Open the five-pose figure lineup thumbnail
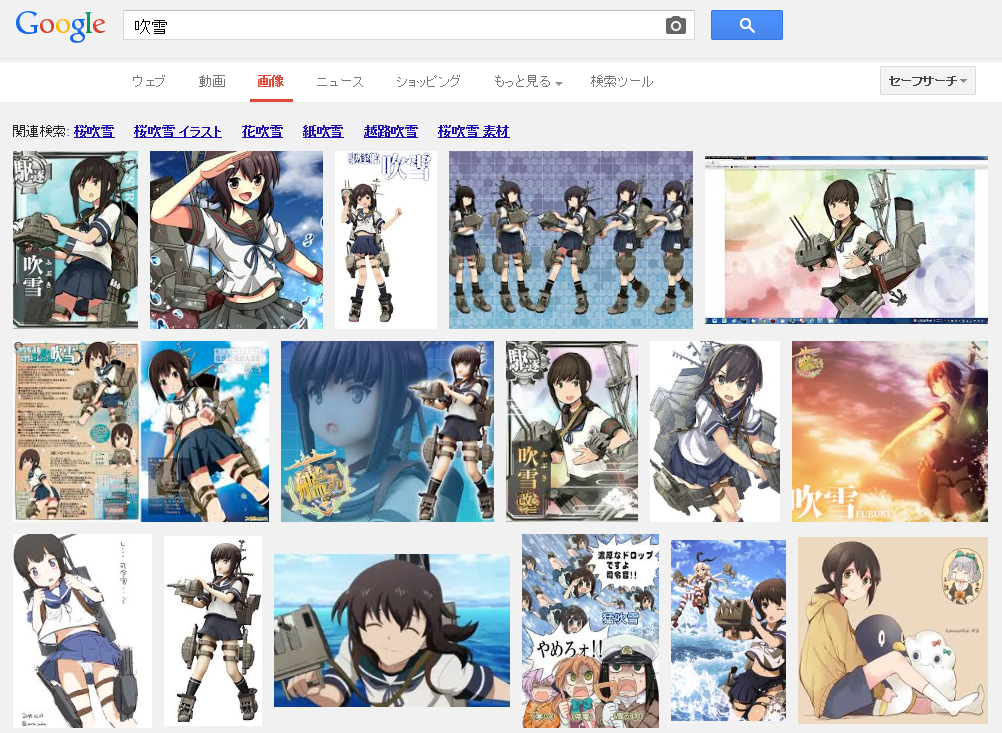Image resolution: width=1002 pixels, height=733 pixels. click(571, 240)
